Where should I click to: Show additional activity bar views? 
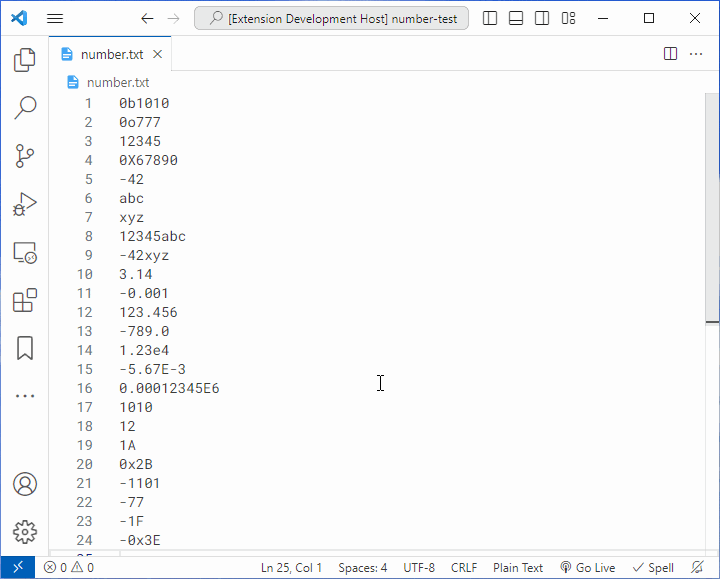point(25,396)
